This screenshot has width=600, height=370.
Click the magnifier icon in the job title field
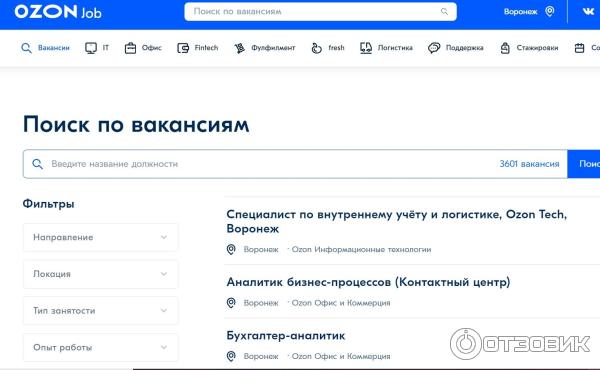(x=38, y=164)
